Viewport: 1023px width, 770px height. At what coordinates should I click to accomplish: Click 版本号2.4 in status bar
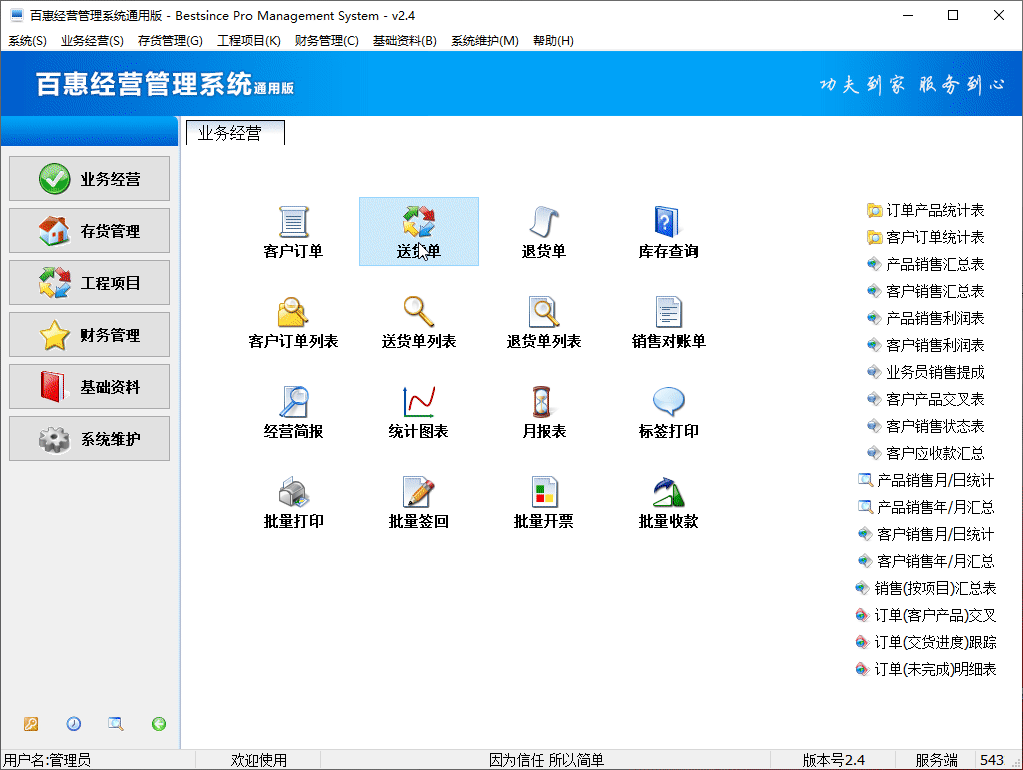click(x=833, y=760)
